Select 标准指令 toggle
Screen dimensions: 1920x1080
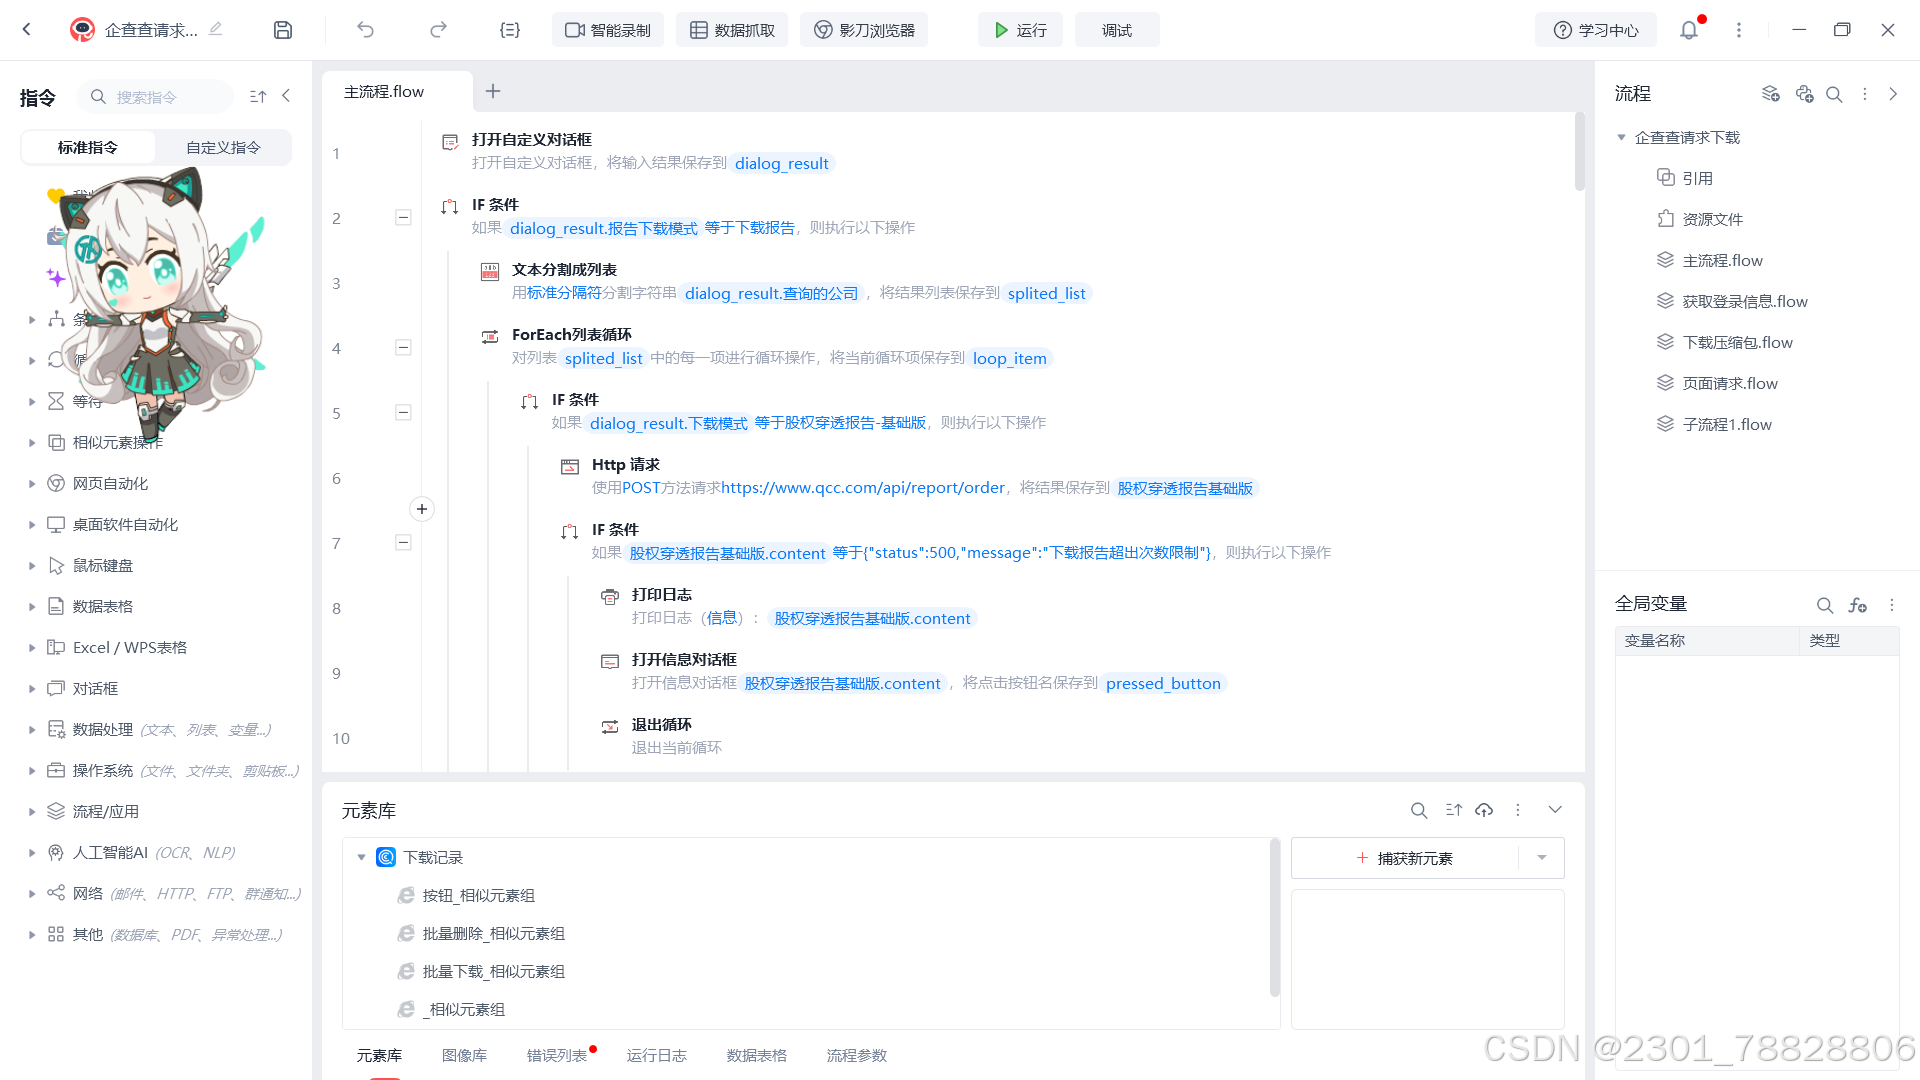click(88, 147)
